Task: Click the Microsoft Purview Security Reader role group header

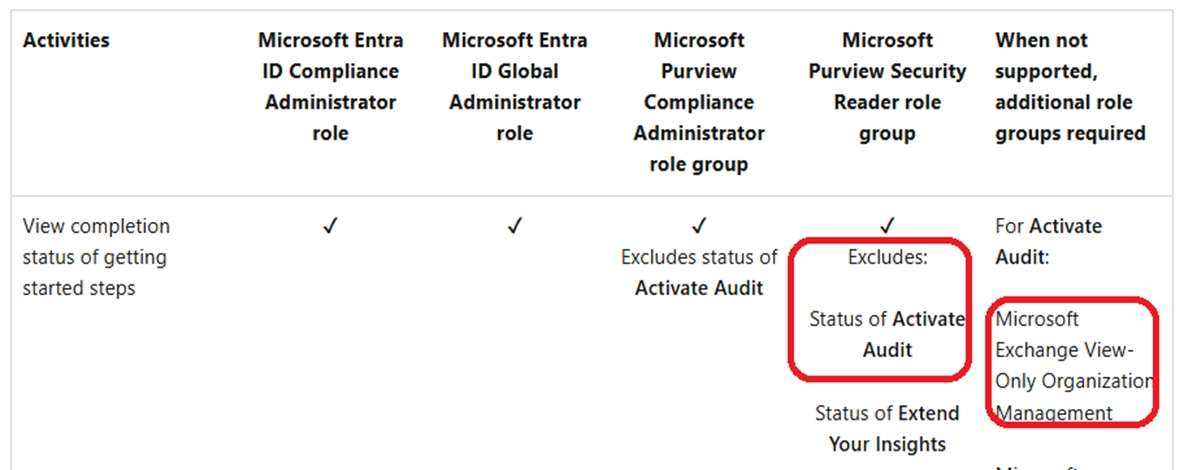Action: click(x=887, y=87)
